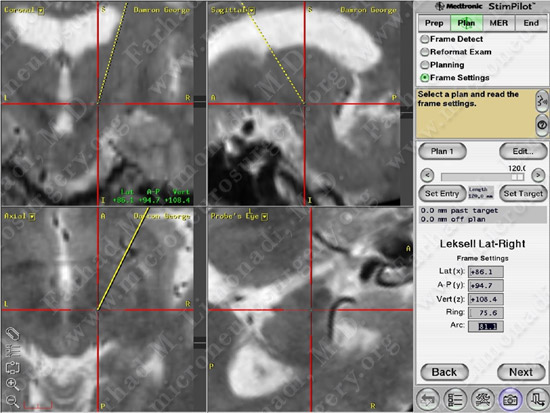550x413 pixels.
Task: Click the A-P (y) value field
Action: [x=486, y=285]
